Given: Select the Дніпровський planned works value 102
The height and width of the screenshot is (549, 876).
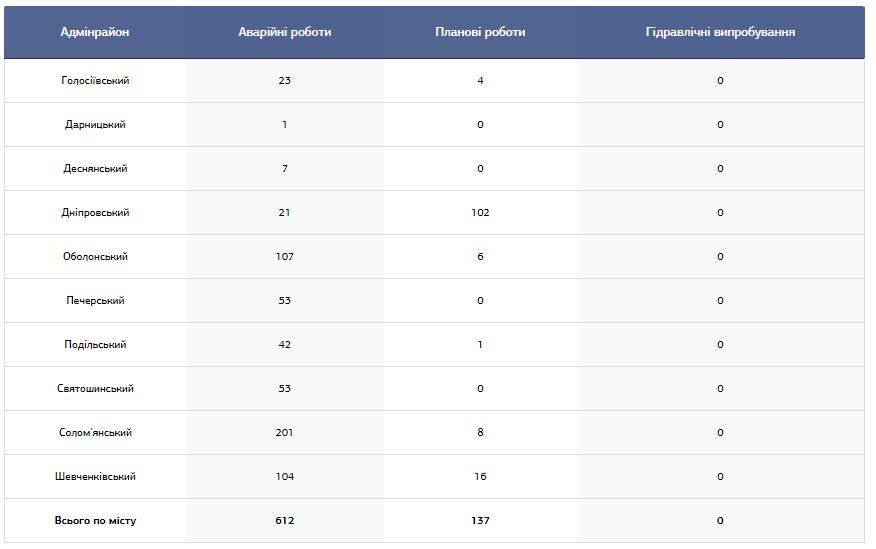Looking at the screenshot, I should click(x=480, y=213).
